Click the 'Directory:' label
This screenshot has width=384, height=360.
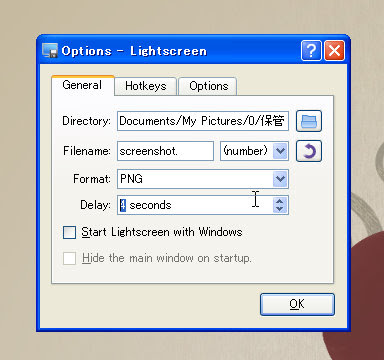(x=86, y=121)
